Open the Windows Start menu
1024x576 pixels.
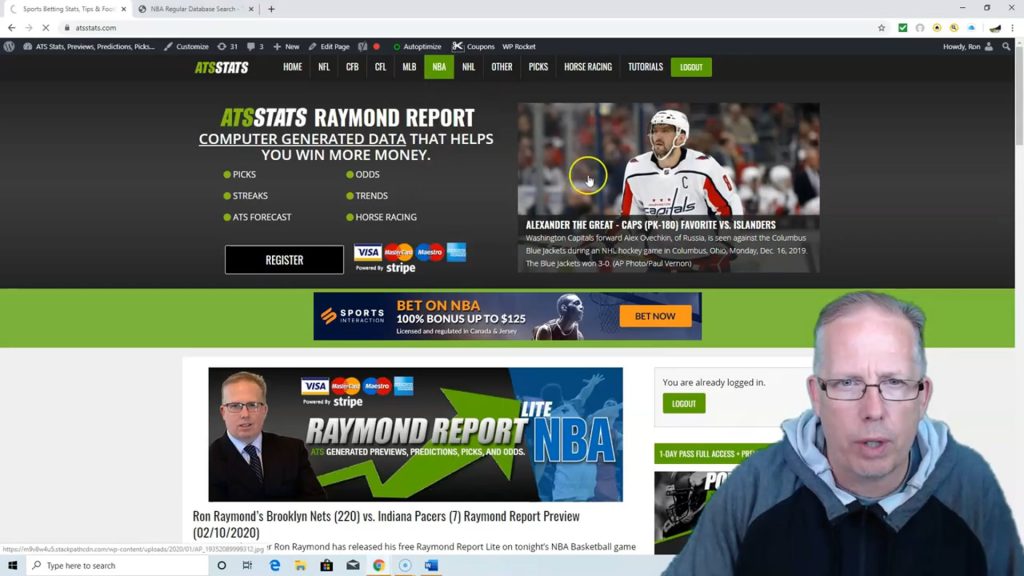(x=12, y=566)
